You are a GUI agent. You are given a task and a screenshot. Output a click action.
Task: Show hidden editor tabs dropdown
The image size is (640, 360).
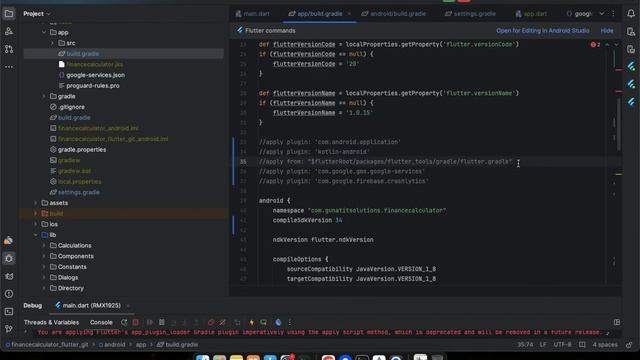[602, 14]
